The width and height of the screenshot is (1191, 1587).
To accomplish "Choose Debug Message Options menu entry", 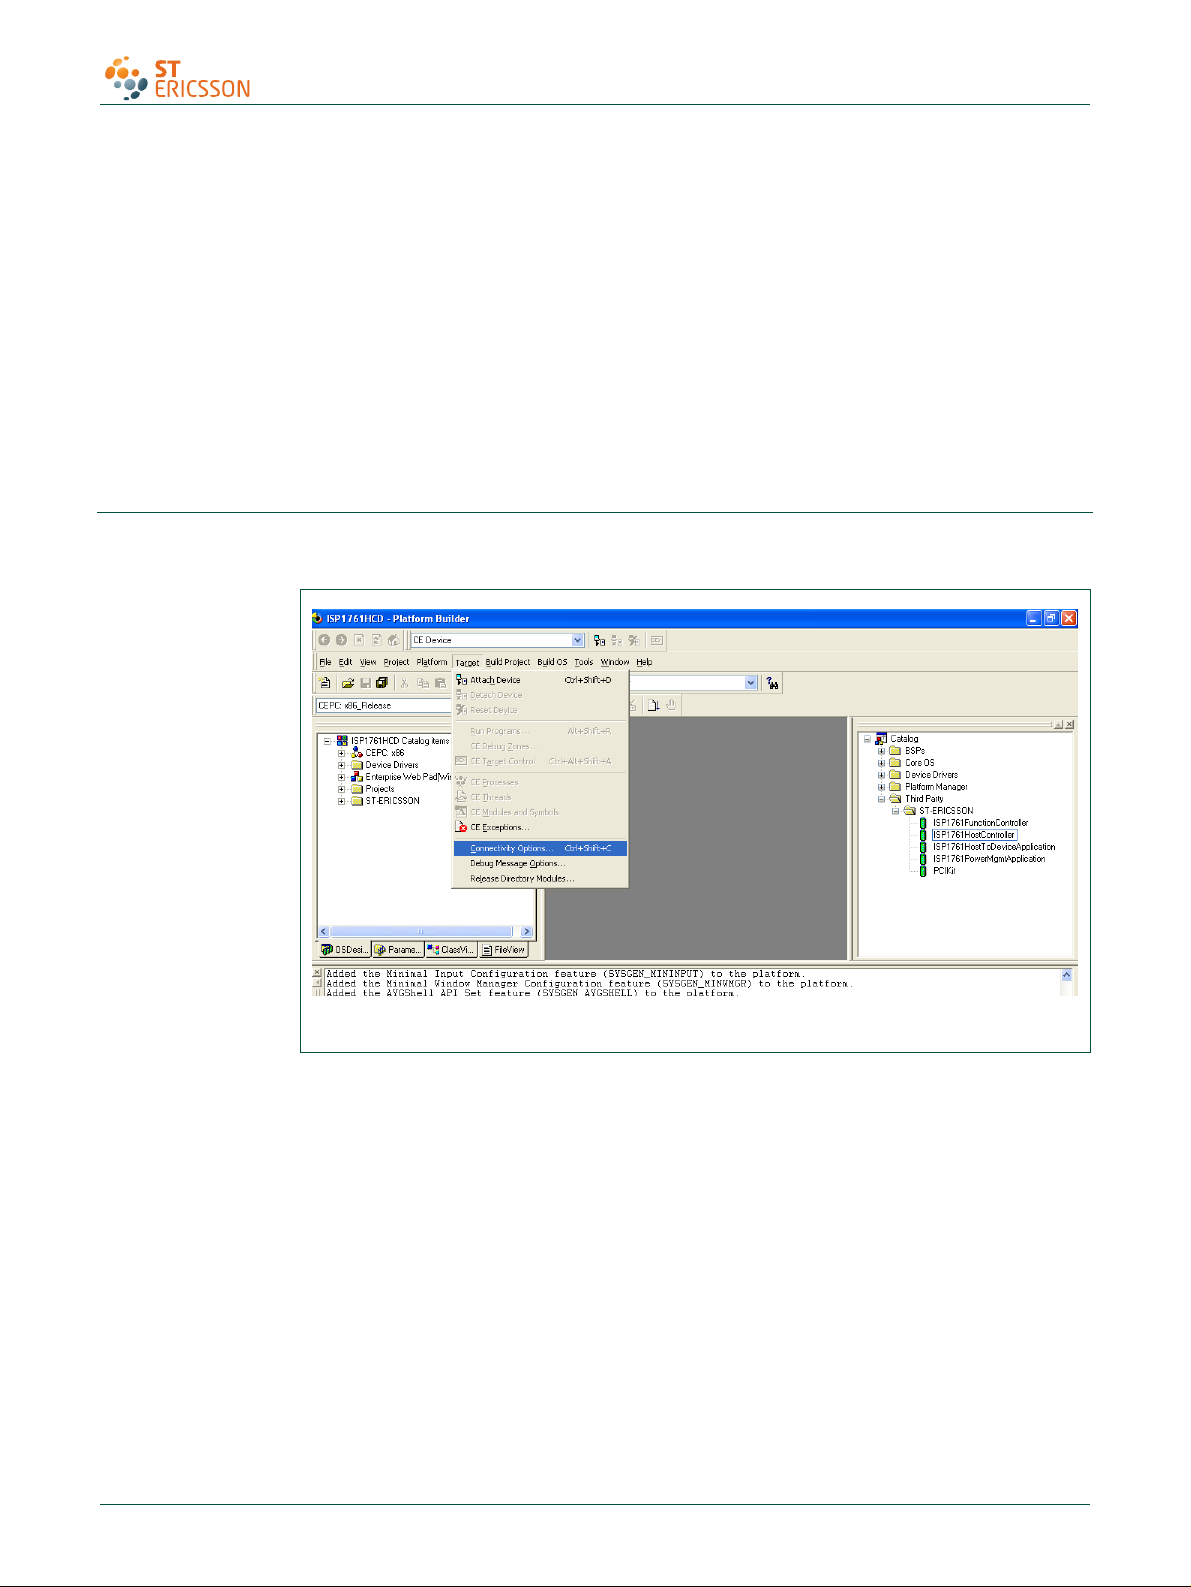I will click(540, 863).
